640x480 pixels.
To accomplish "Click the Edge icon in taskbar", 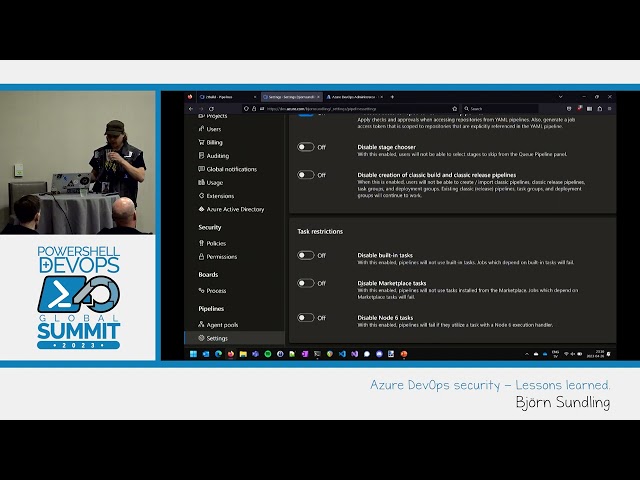I will click(x=218, y=354).
